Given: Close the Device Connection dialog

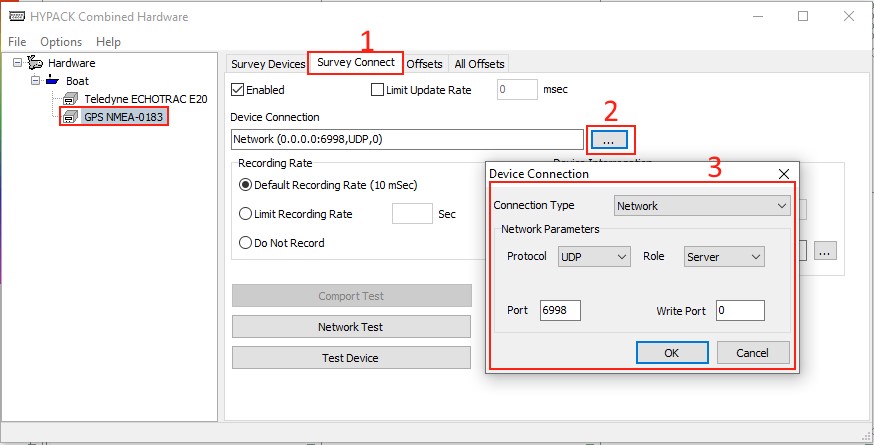Looking at the screenshot, I should click(783, 174).
